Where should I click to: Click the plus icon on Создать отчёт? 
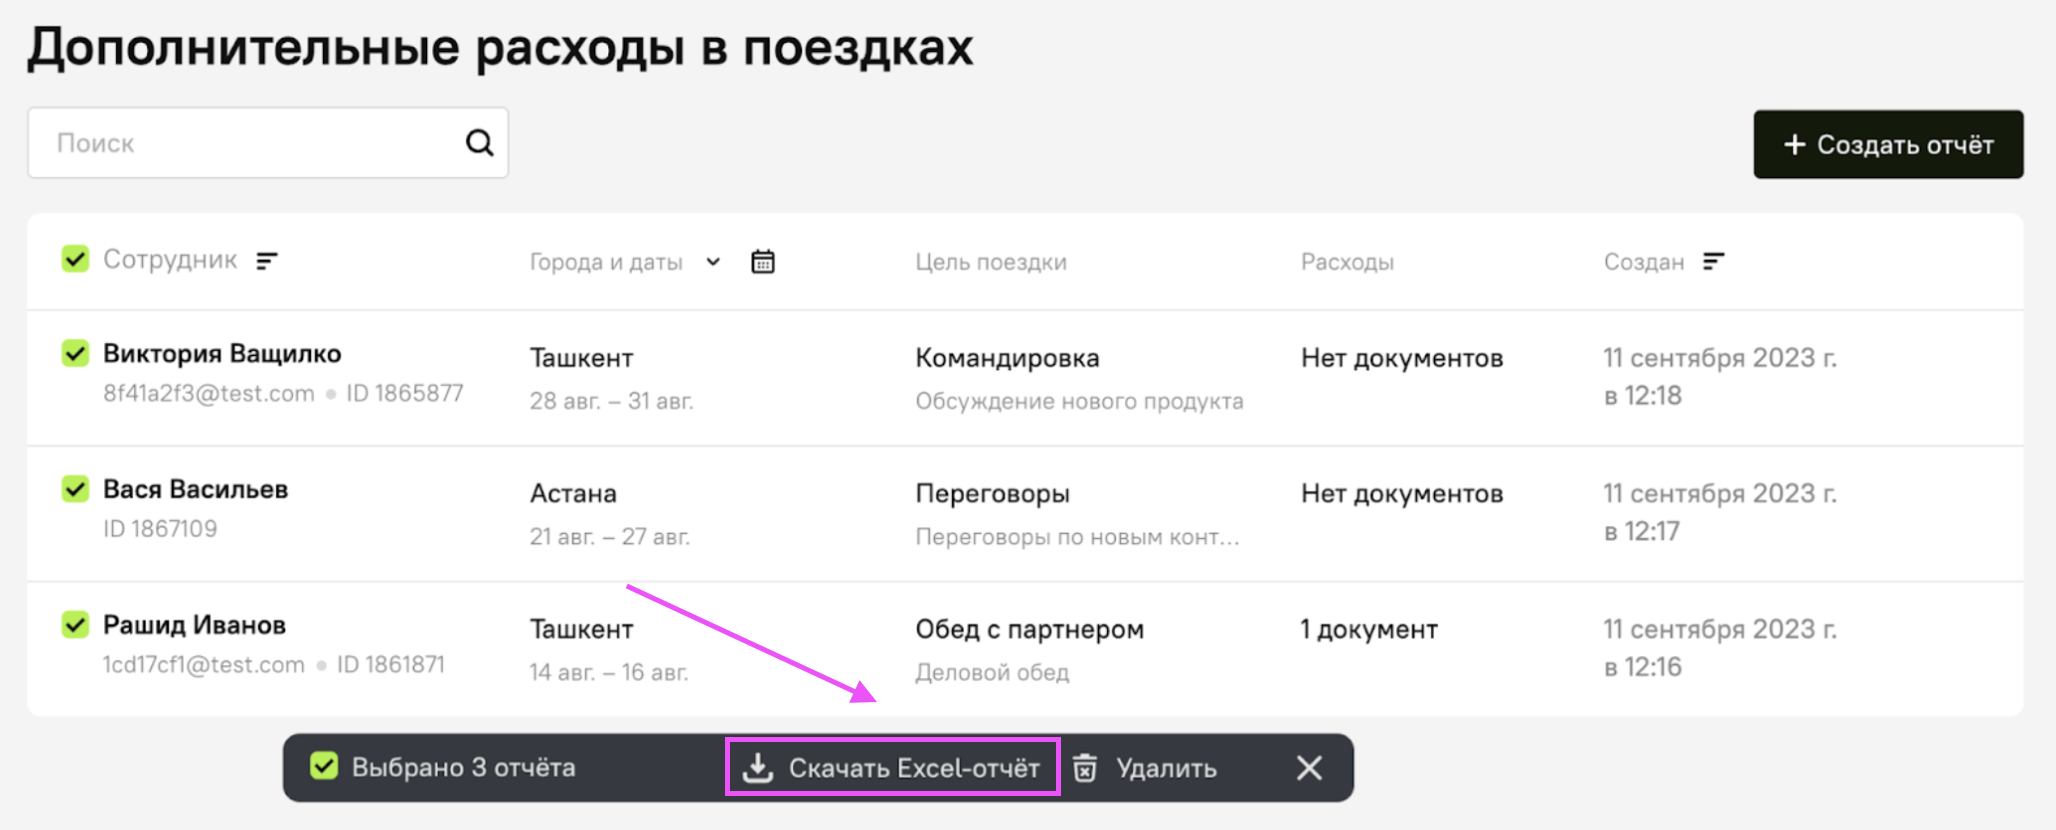1794,145
